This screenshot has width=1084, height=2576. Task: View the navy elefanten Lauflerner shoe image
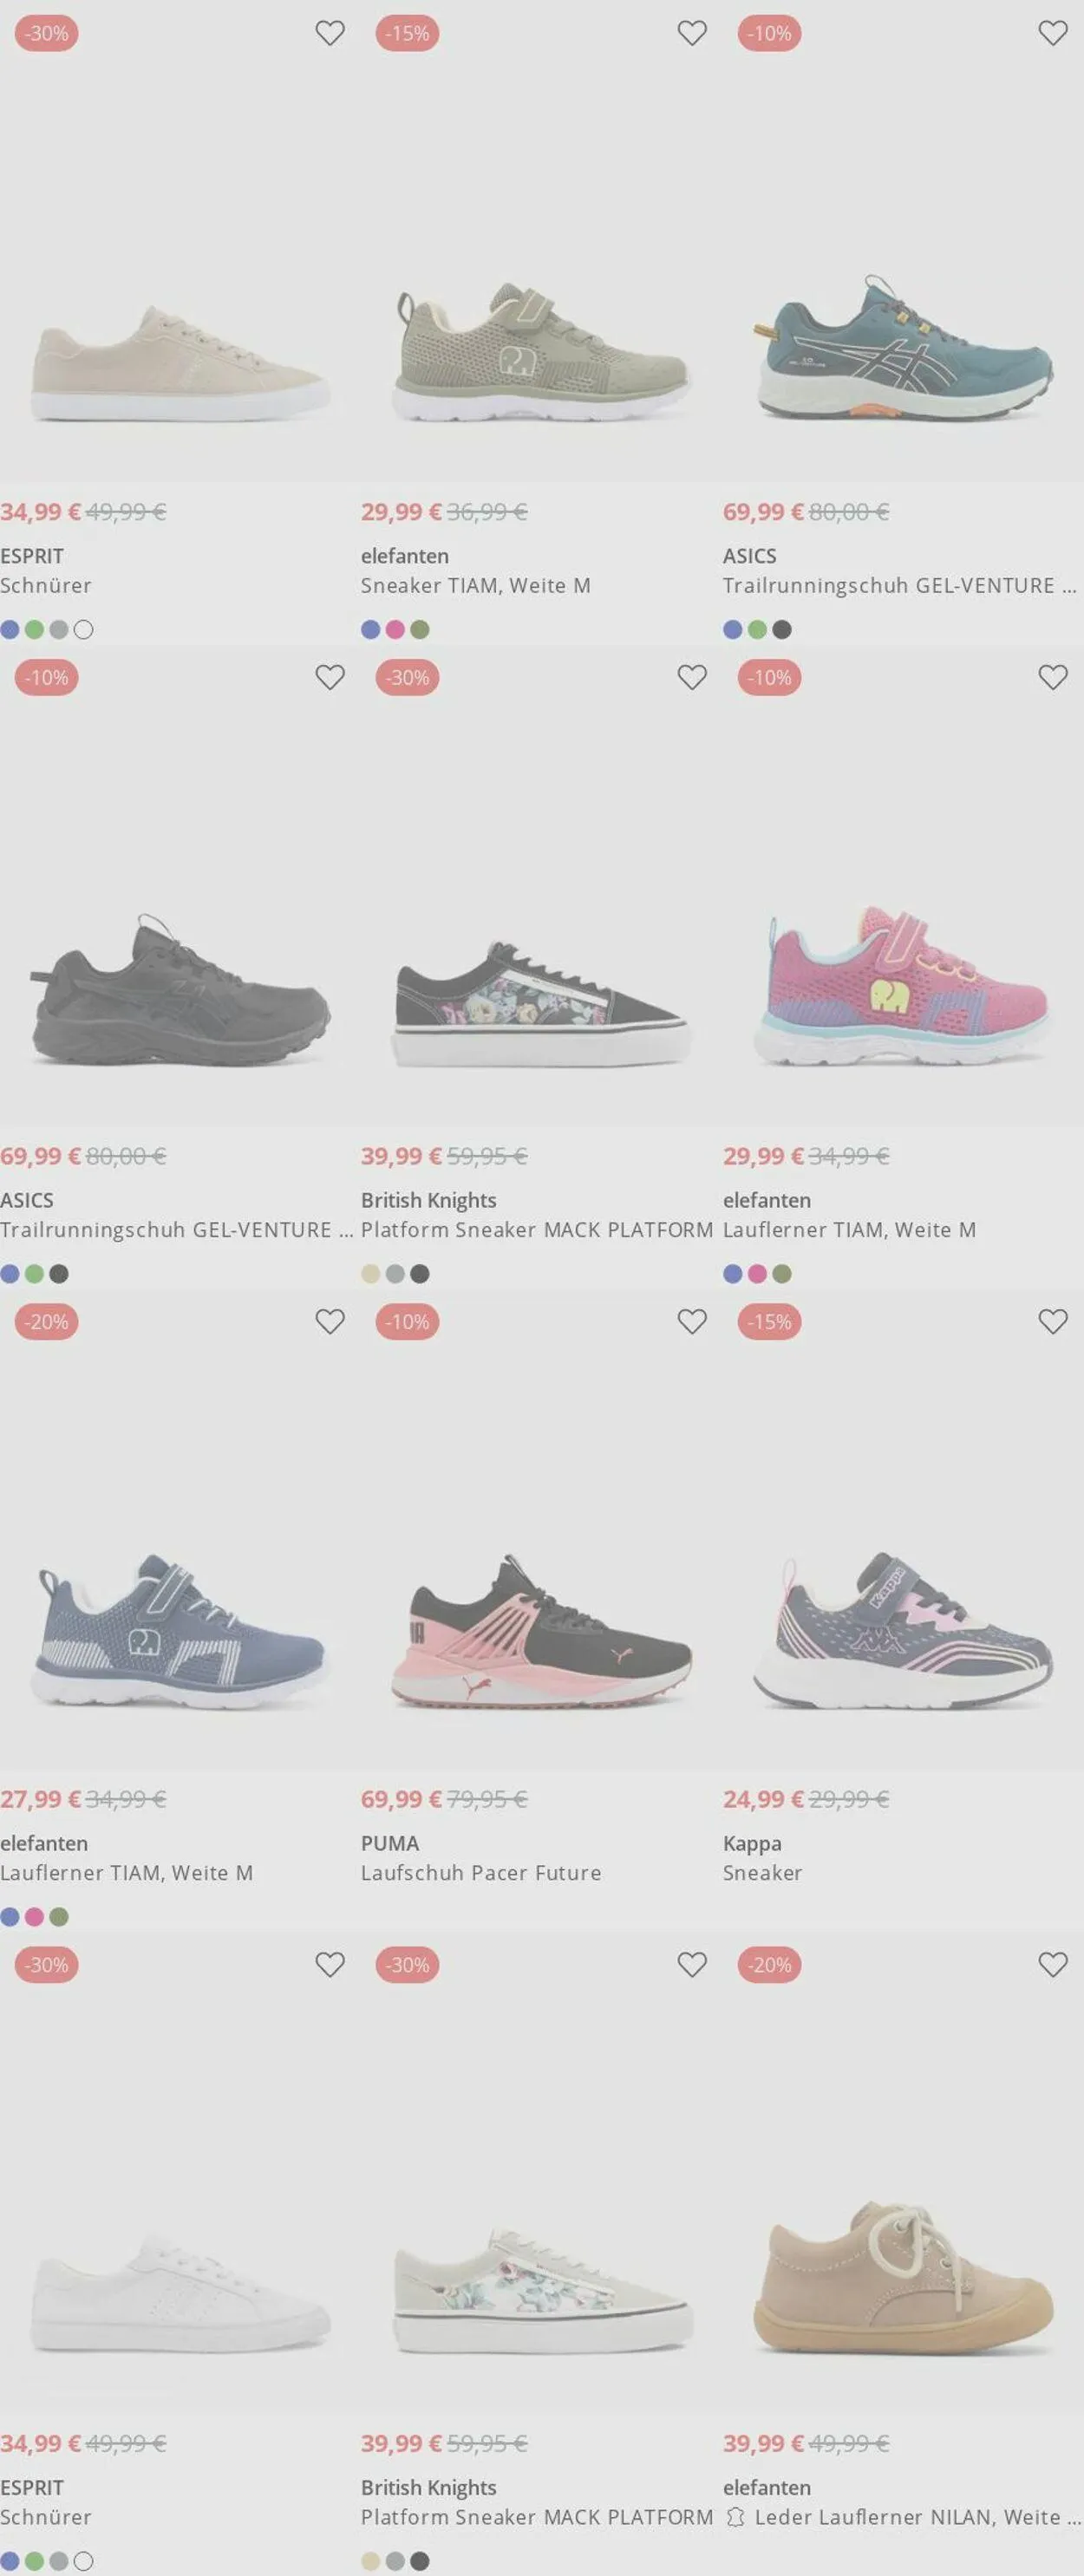pyautogui.click(x=180, y=1630)
